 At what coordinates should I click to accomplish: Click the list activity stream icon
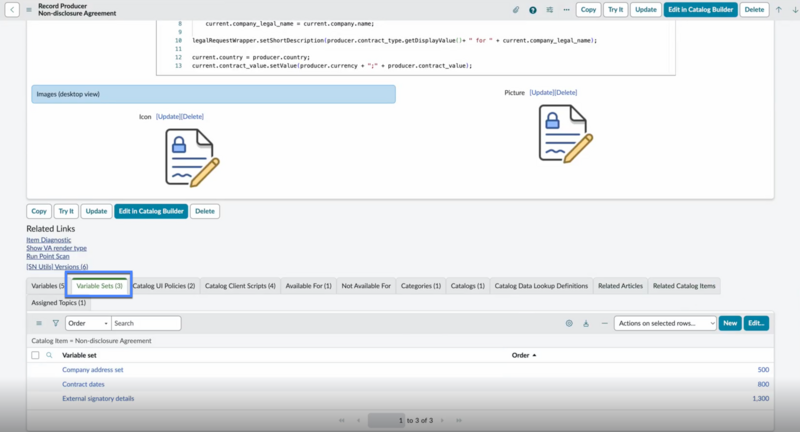click(x=586, y=323)
